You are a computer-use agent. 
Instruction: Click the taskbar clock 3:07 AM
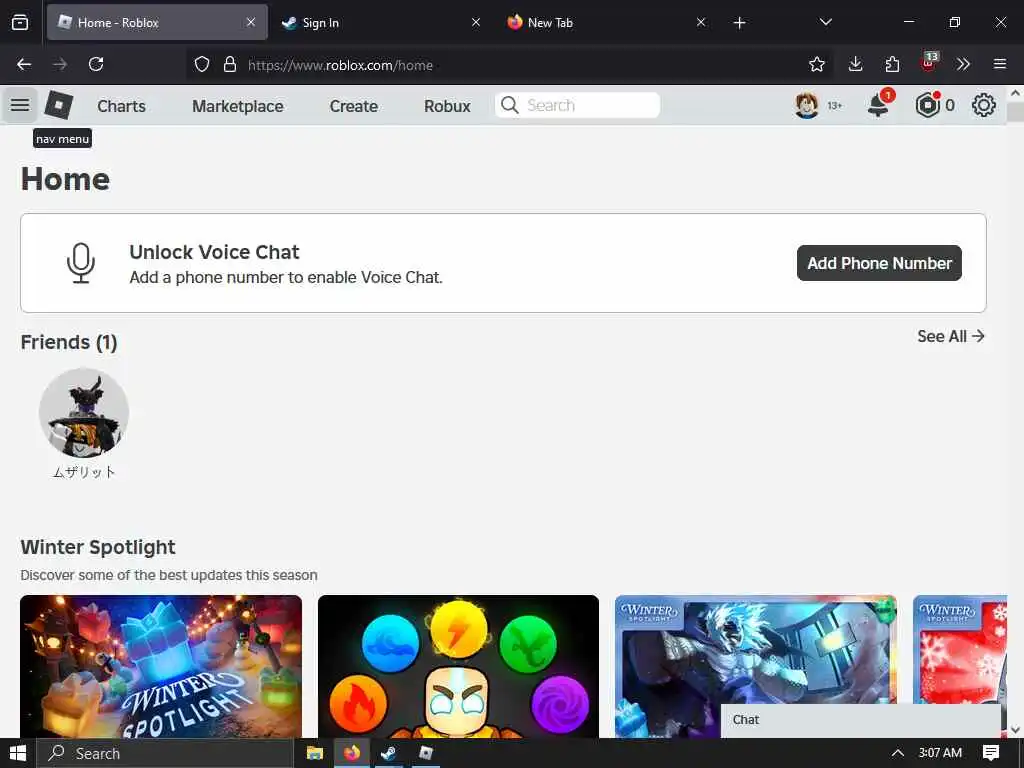pos(940,753)
